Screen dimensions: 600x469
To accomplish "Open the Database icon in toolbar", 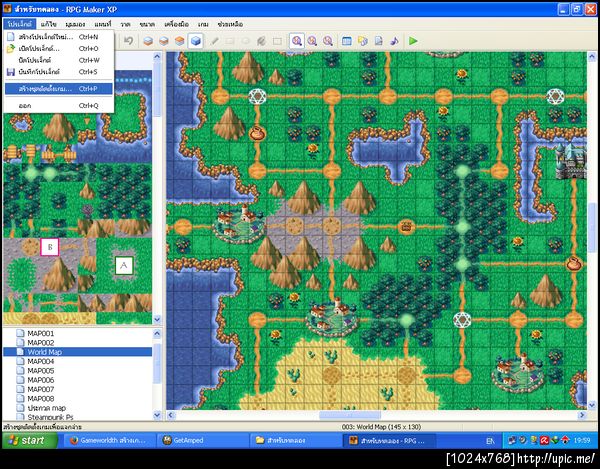I will click(x=347, y=41).
